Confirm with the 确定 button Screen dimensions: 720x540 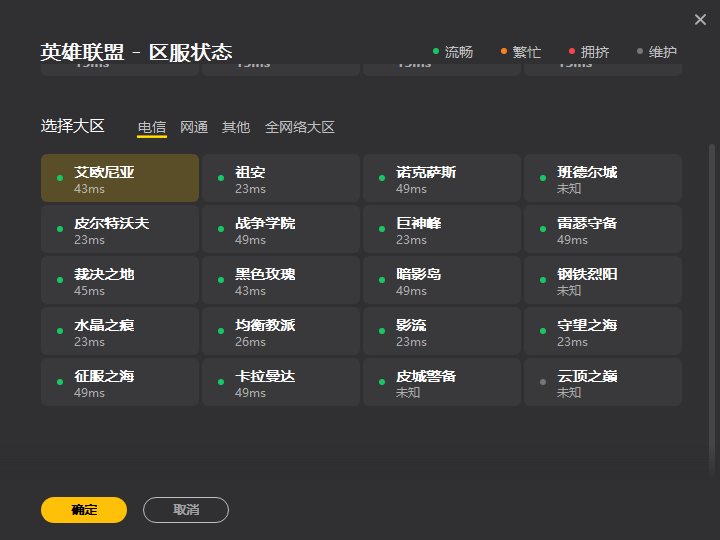(x=84, y=510)
